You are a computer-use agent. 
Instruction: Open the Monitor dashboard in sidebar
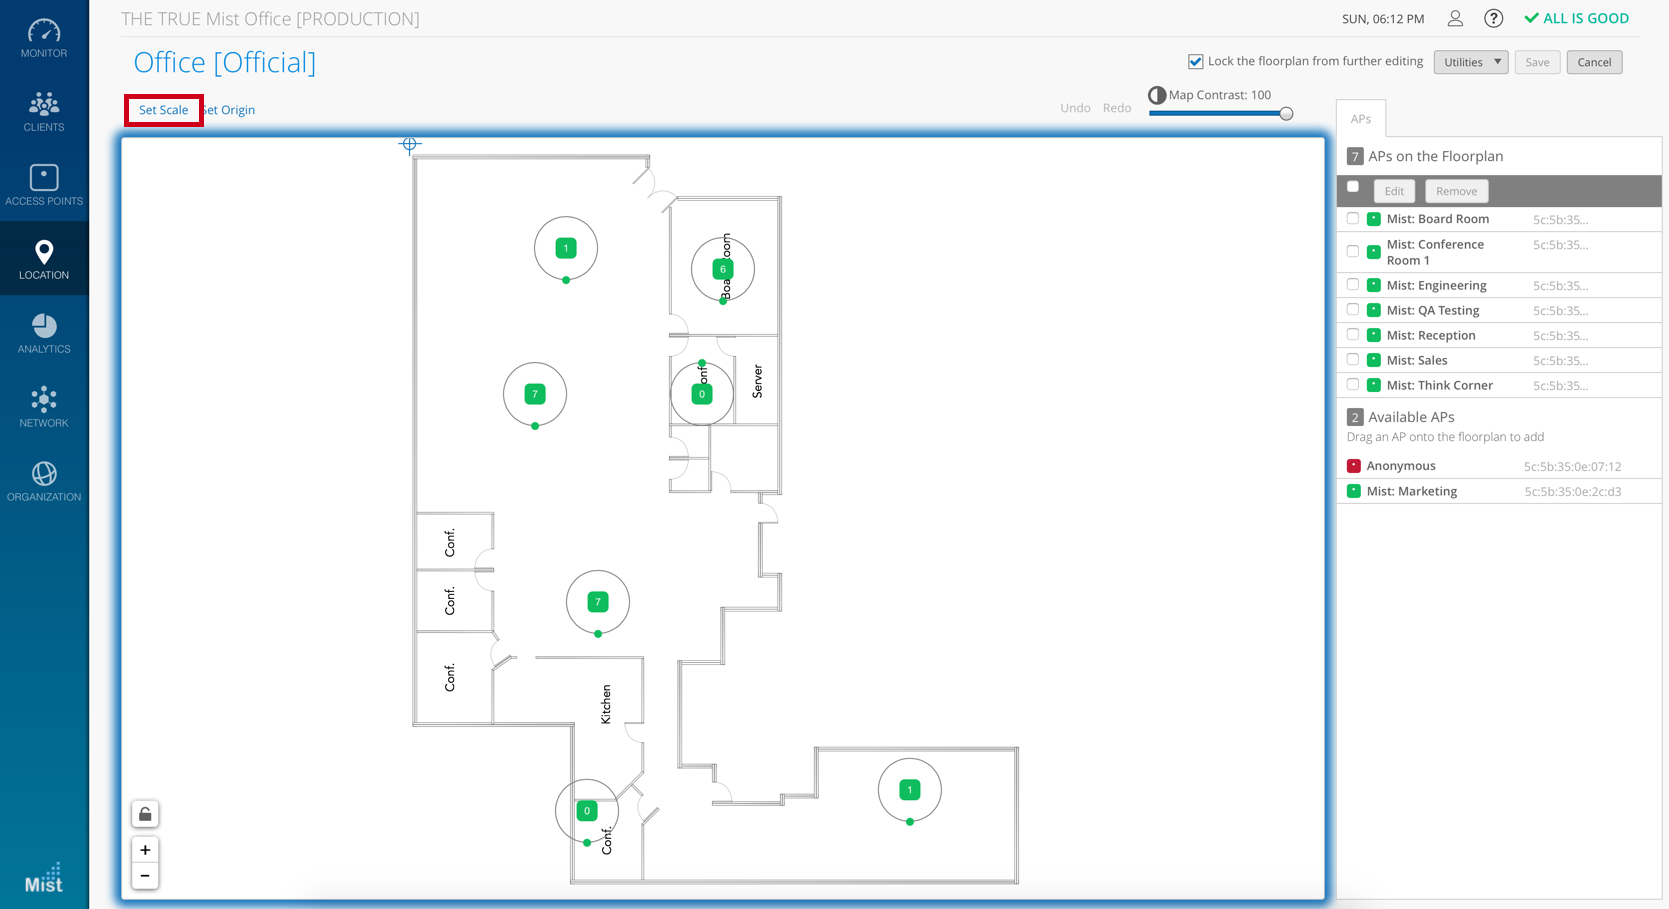pos(44,38)
